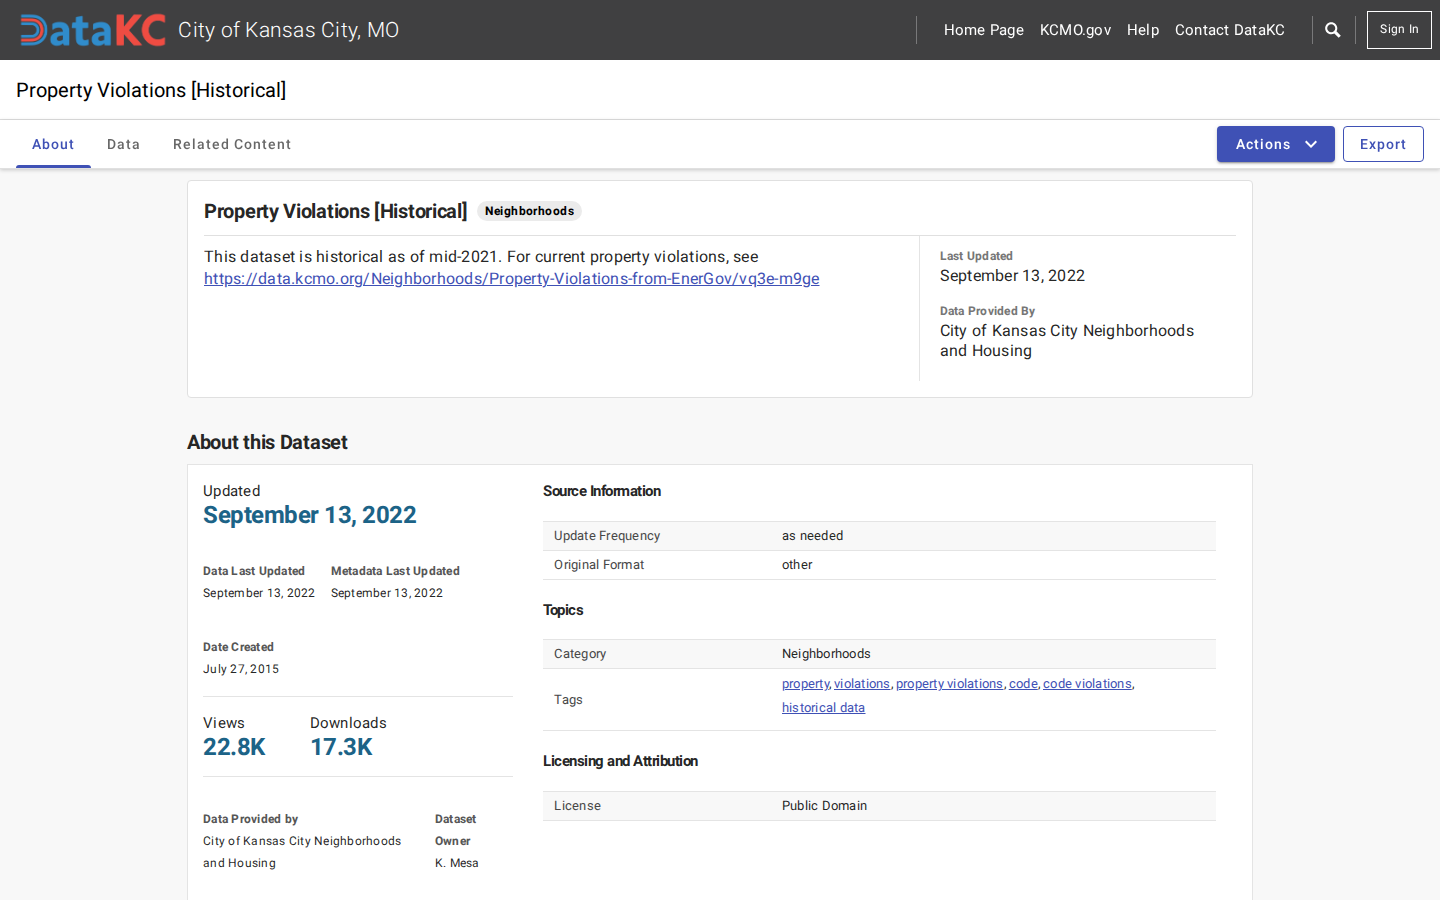This screenshot has width=1440, height=900.
Task: Click the 'Original Format' row label
Action: (x=599, y=565)
